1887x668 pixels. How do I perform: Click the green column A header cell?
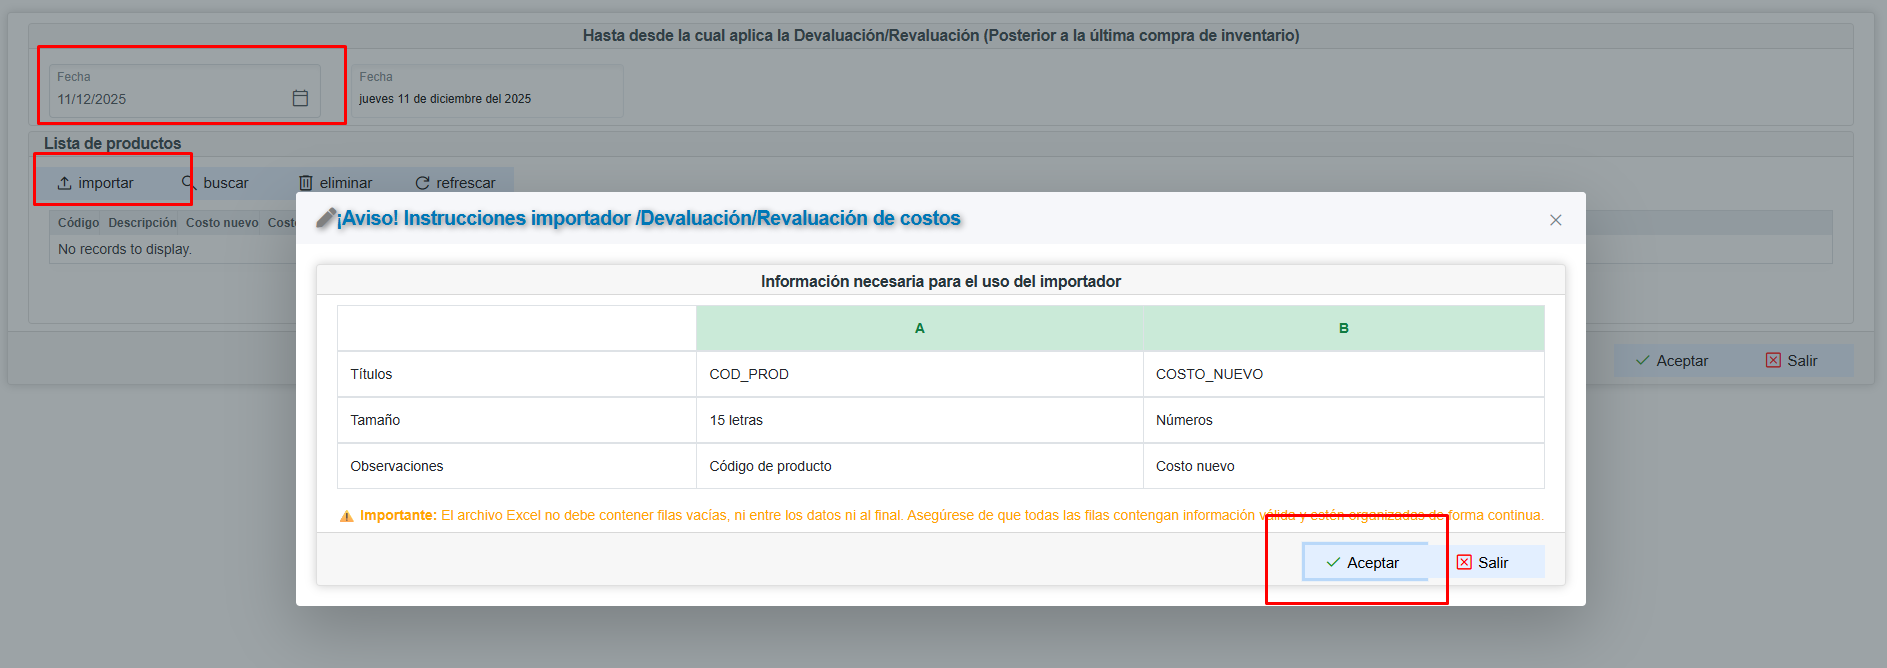click(919, 328)
